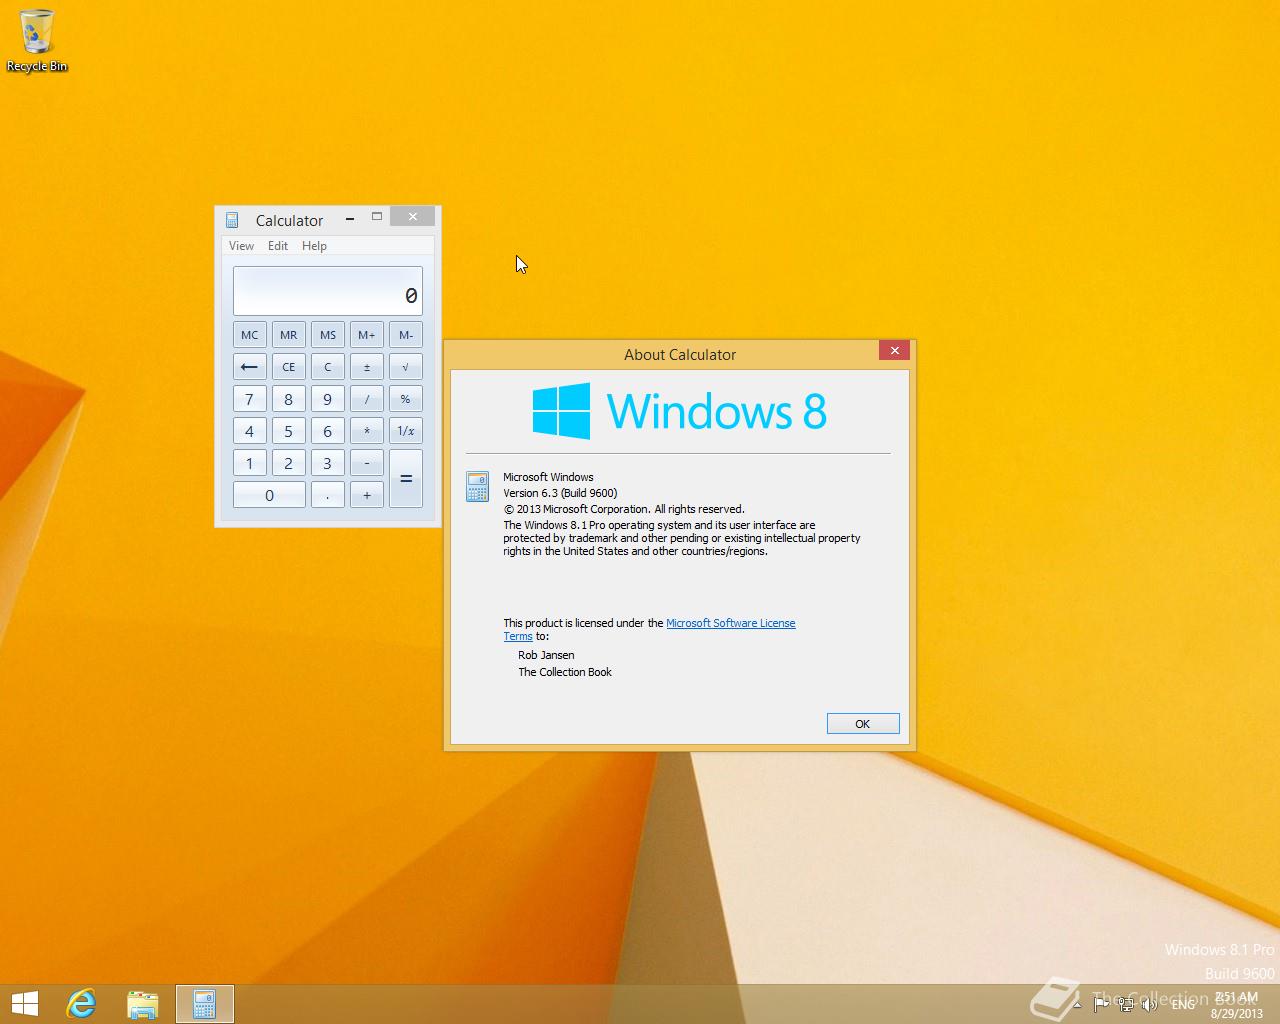Click the CE clear entry button
The height and width of the screenshot is (1024, 1280).
(289, 367)
